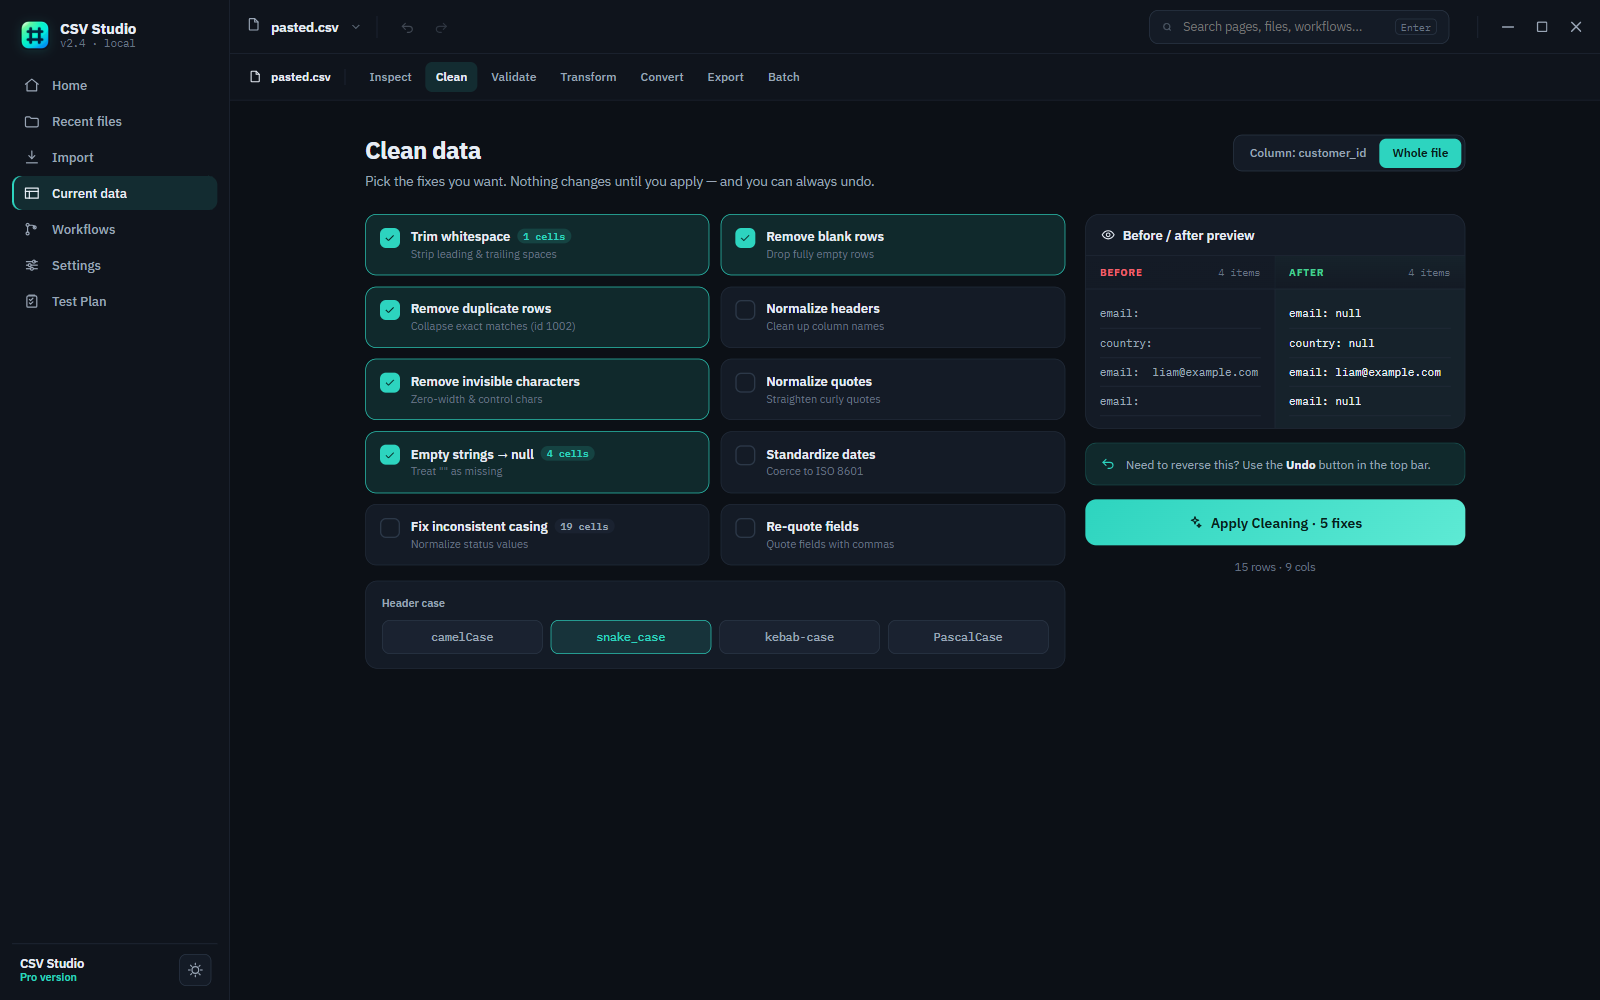The width and height of the screenshot is (1600, 1000).
Task: Focus the search pages, files, workflows field
Action: tap(1298, 27)
